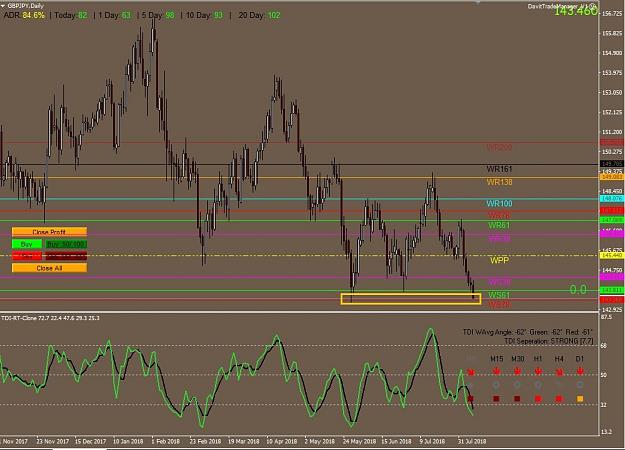Click the 24 May 2018 date on time axis
Viewport: 625px width, 450px height.
(x=359, y=442)
